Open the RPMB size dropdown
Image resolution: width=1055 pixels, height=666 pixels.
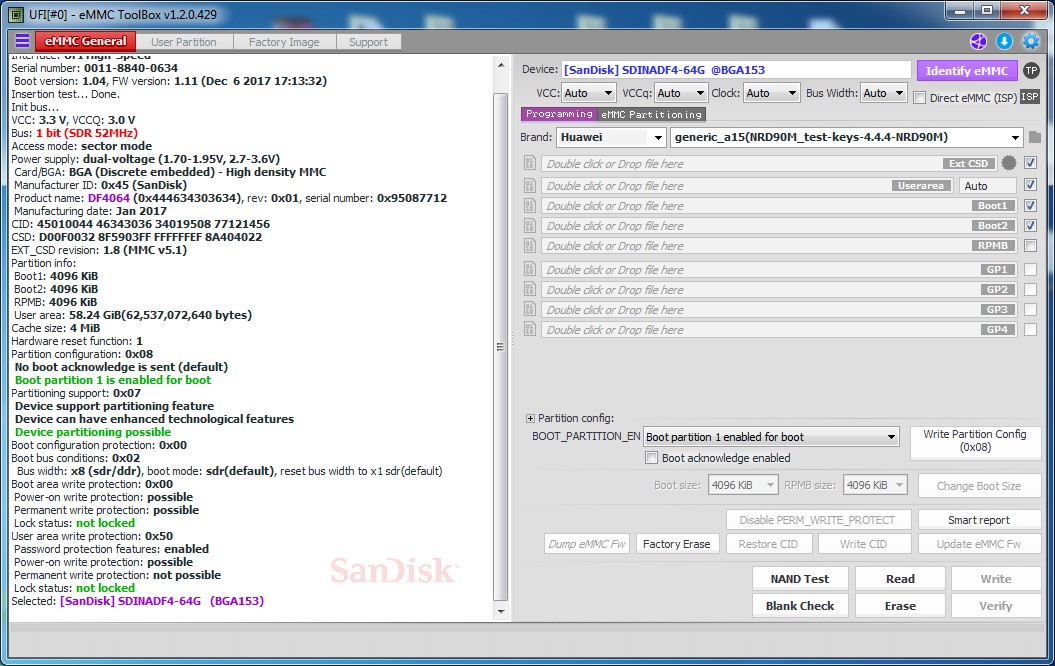(x=873, y=485)
